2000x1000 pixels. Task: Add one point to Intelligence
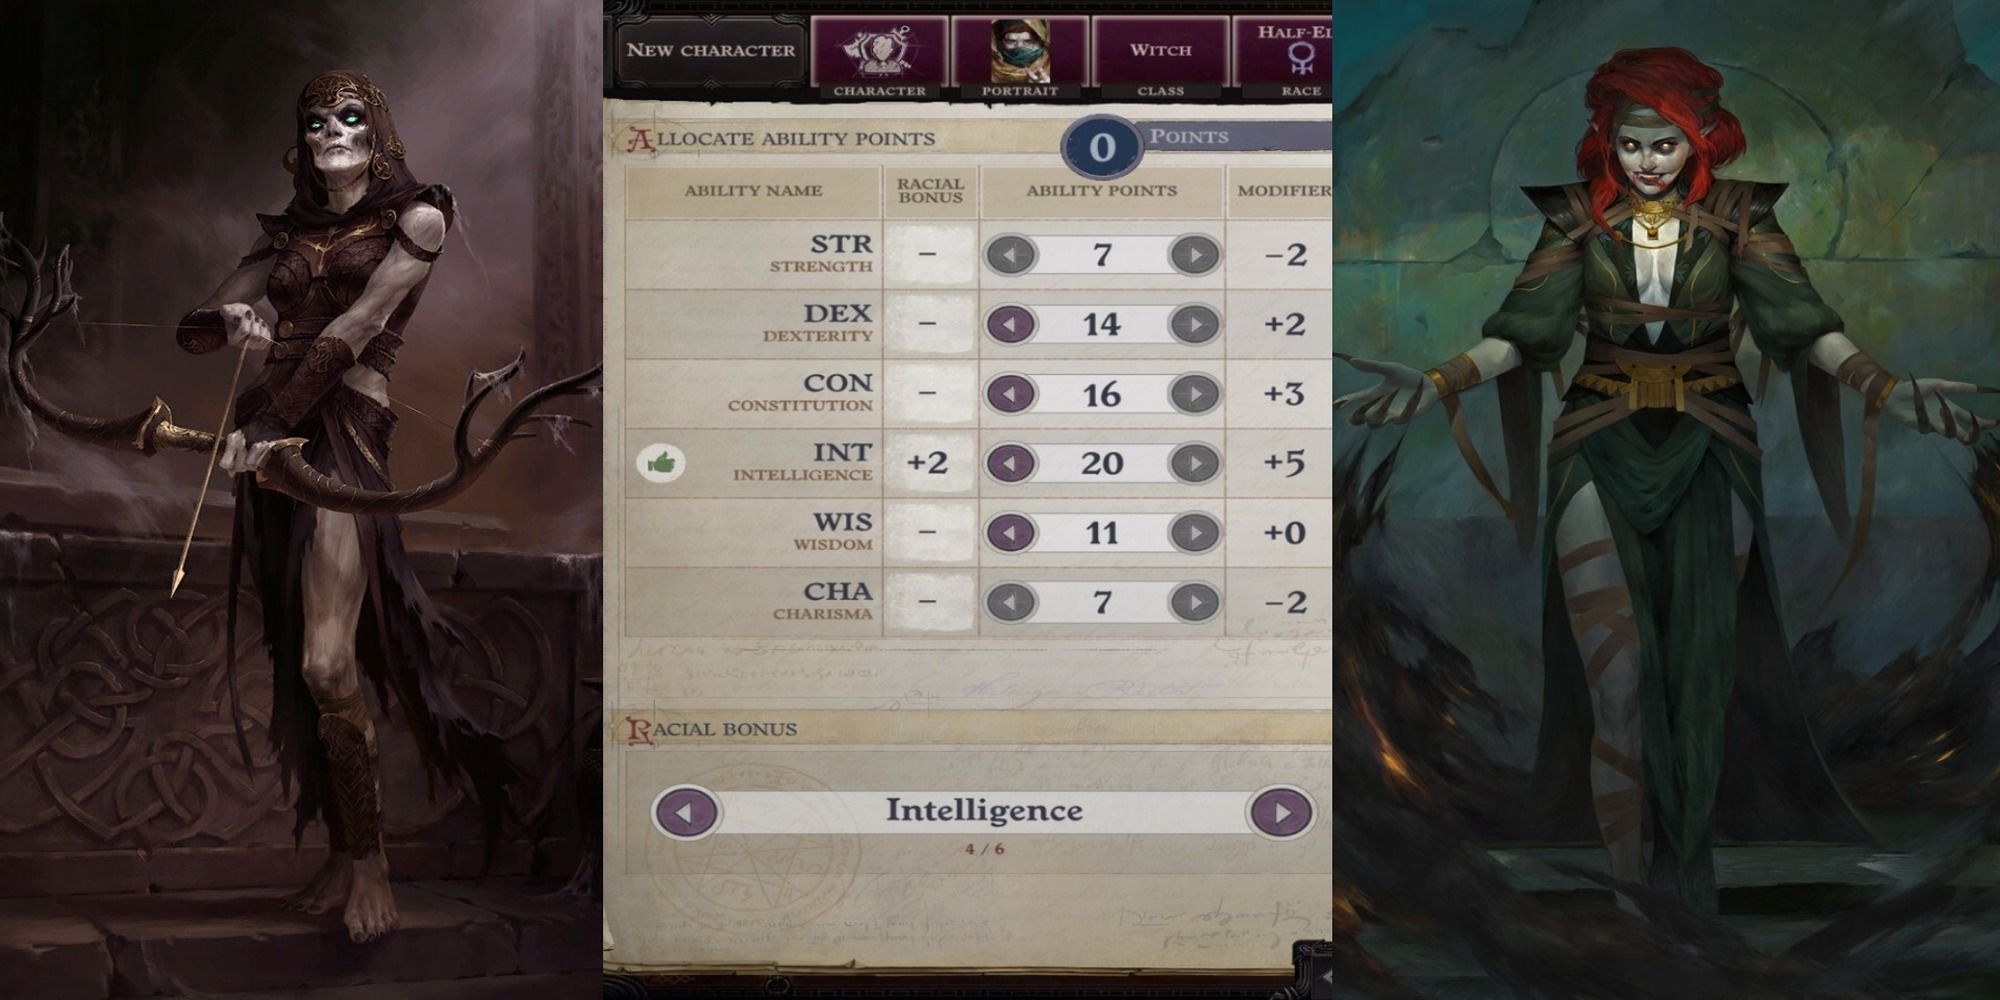(1194, 463)
